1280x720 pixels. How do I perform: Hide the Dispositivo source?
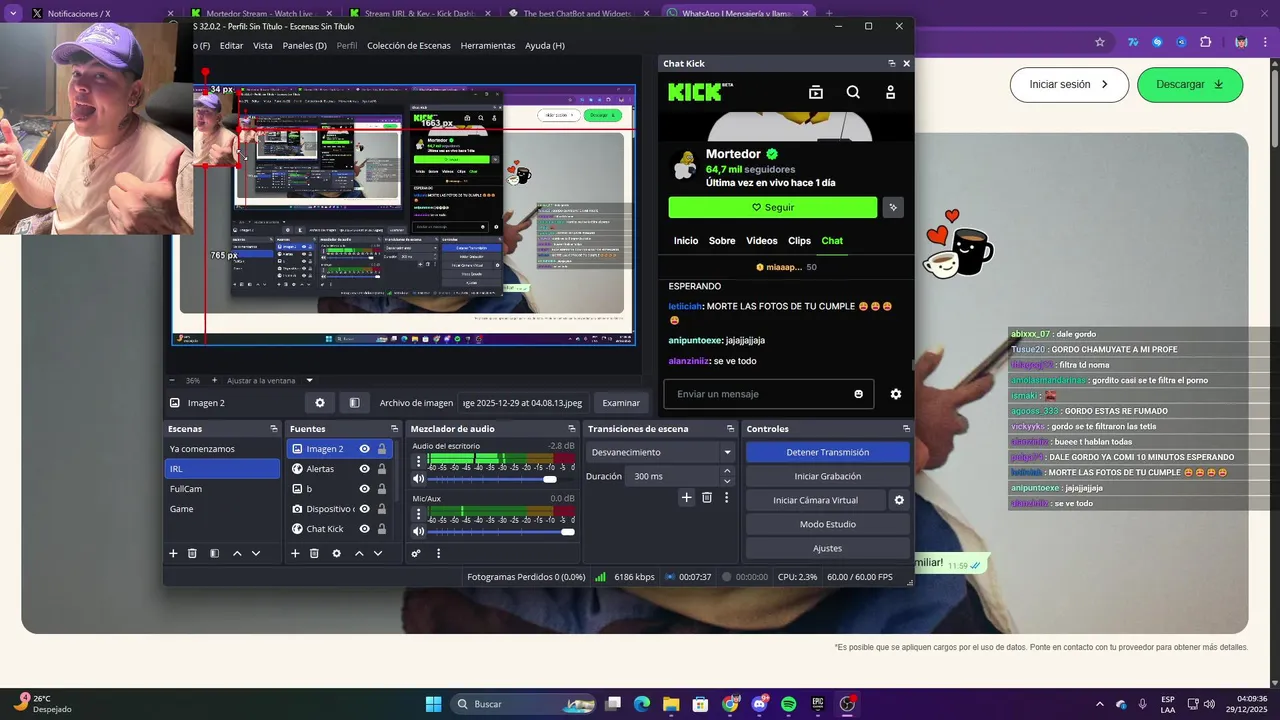[365, 509]
